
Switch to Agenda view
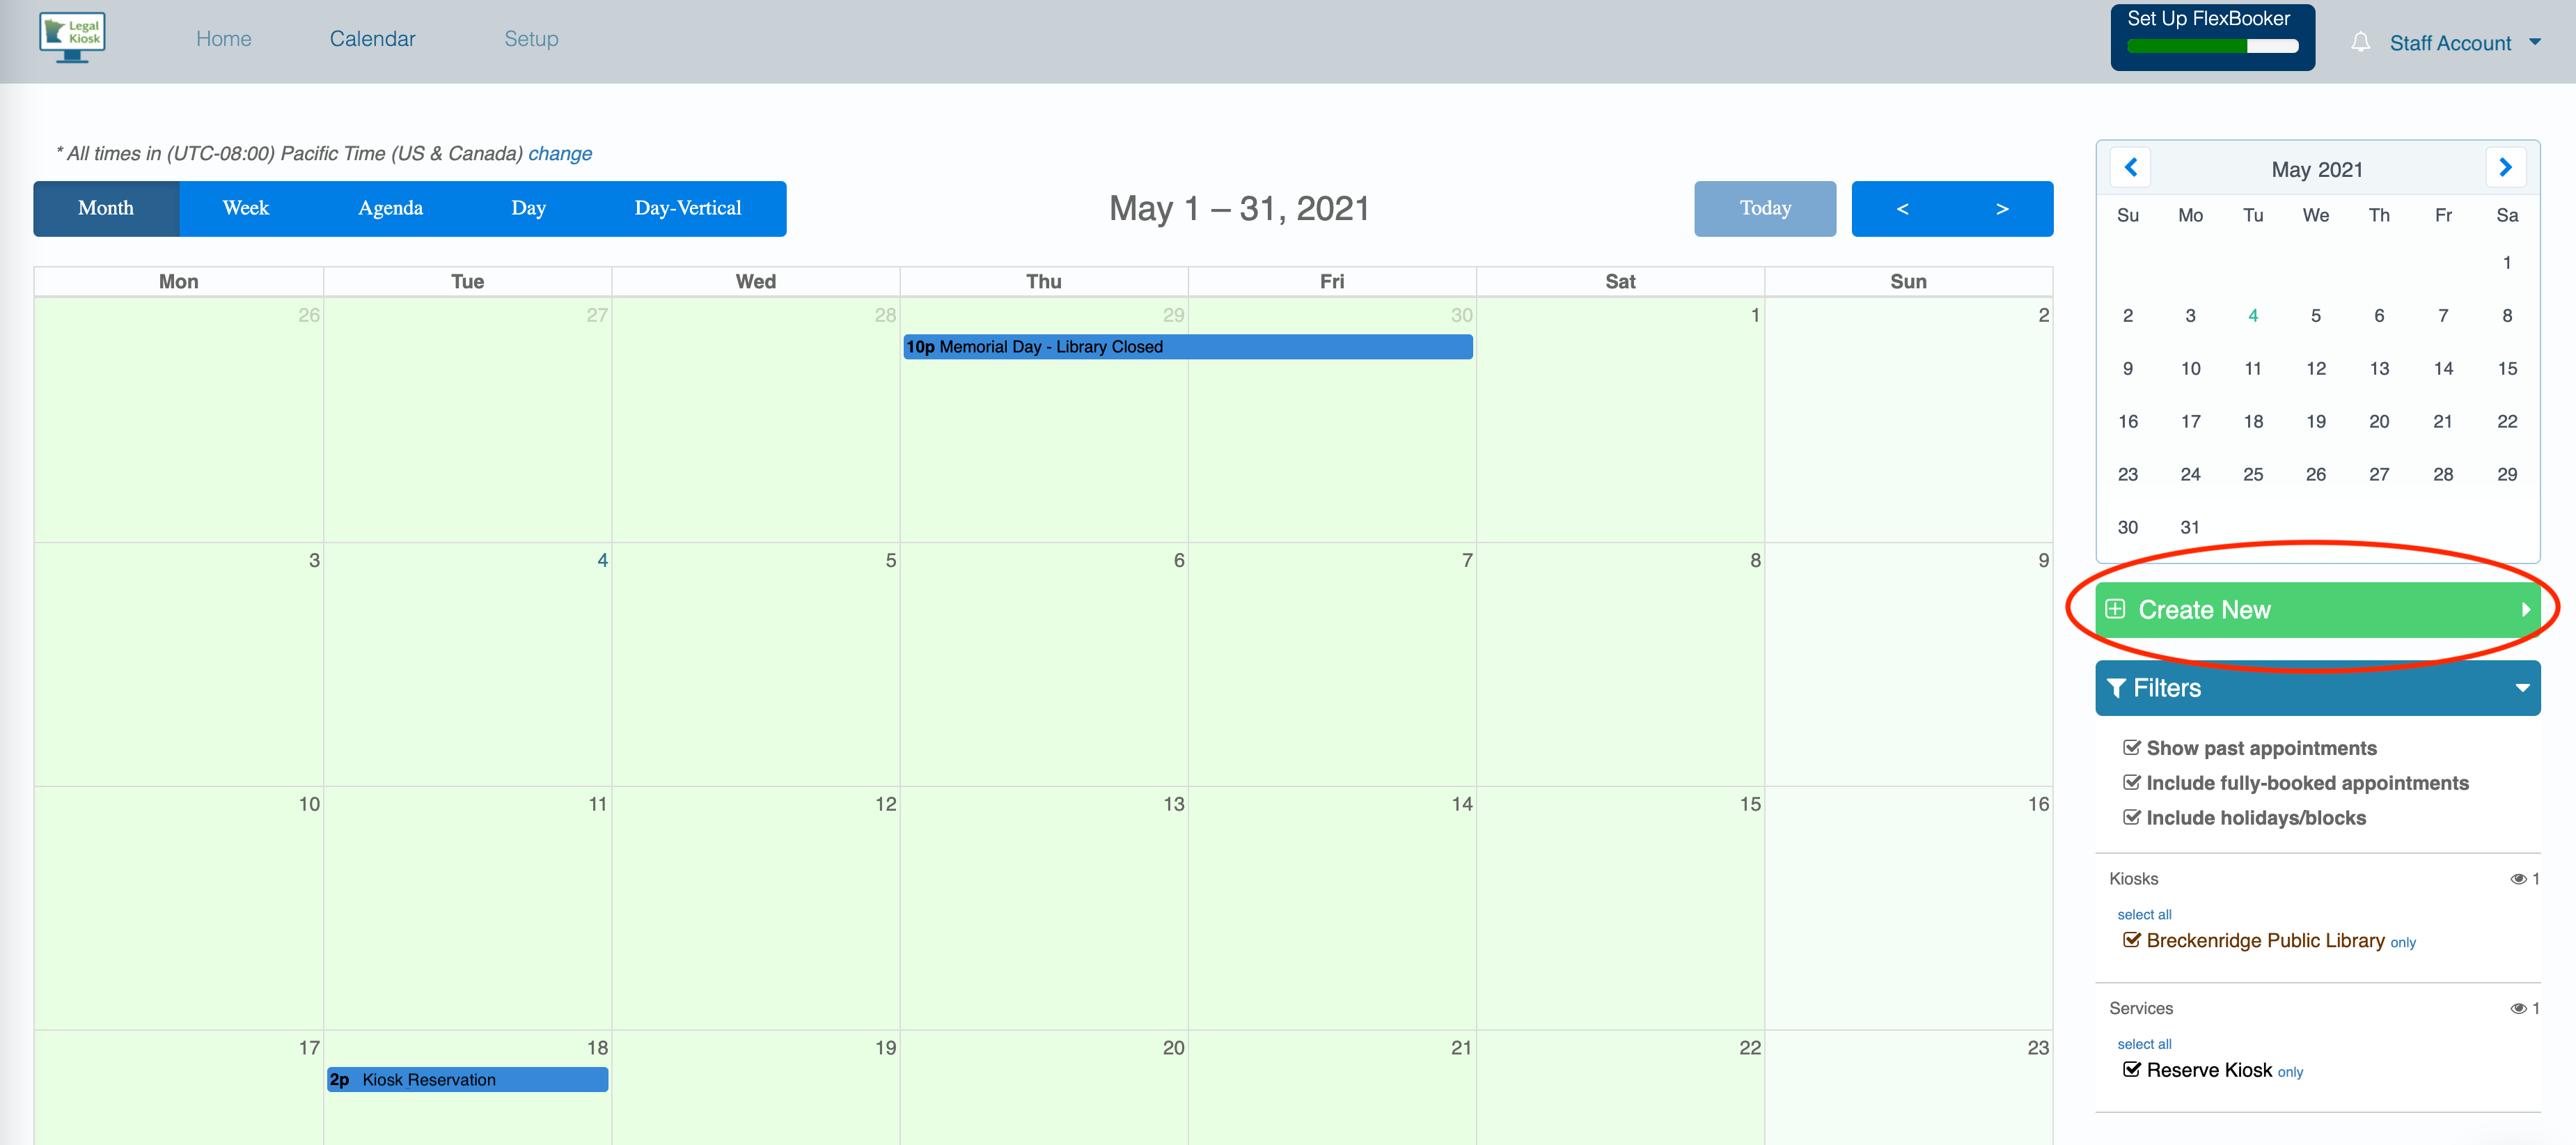click(x=390, y=208)
